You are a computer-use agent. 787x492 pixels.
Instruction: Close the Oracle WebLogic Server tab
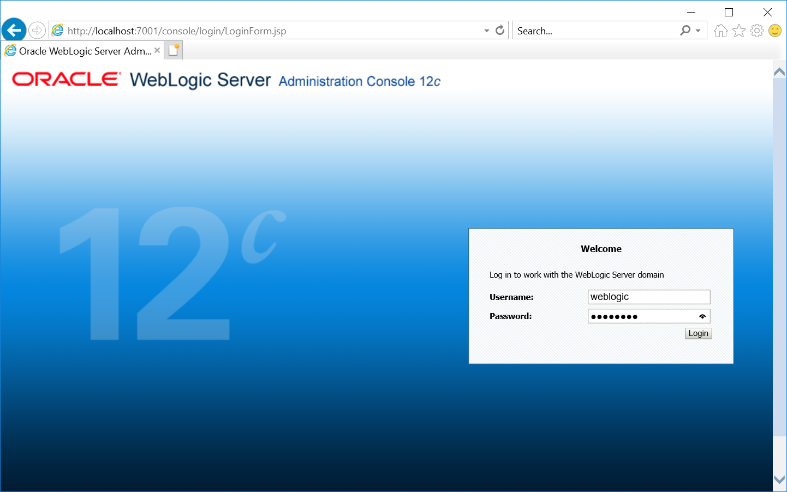coord(157,50)
